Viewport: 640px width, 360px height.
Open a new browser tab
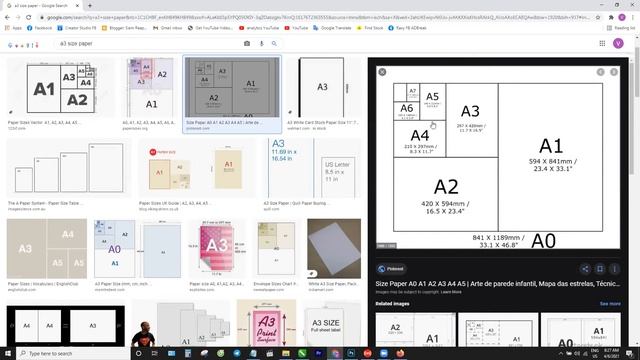click(x=89, y=6)
